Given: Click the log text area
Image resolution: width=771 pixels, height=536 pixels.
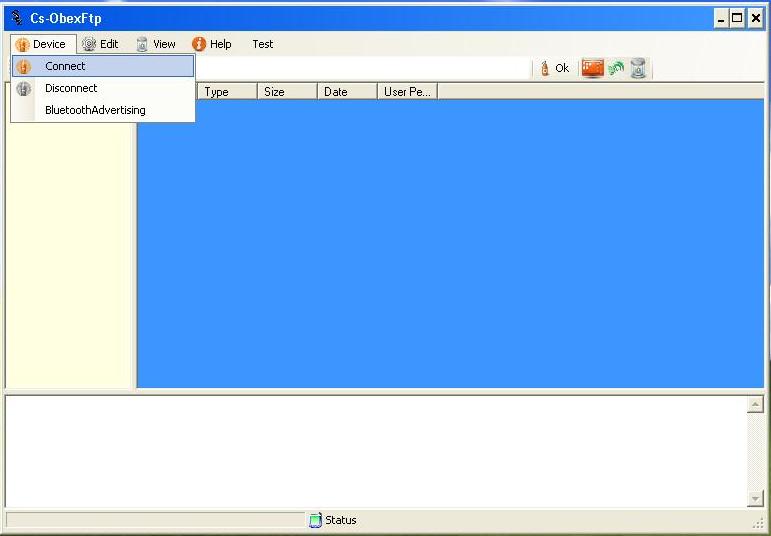Looking at the screenshot, I should 376,451.
